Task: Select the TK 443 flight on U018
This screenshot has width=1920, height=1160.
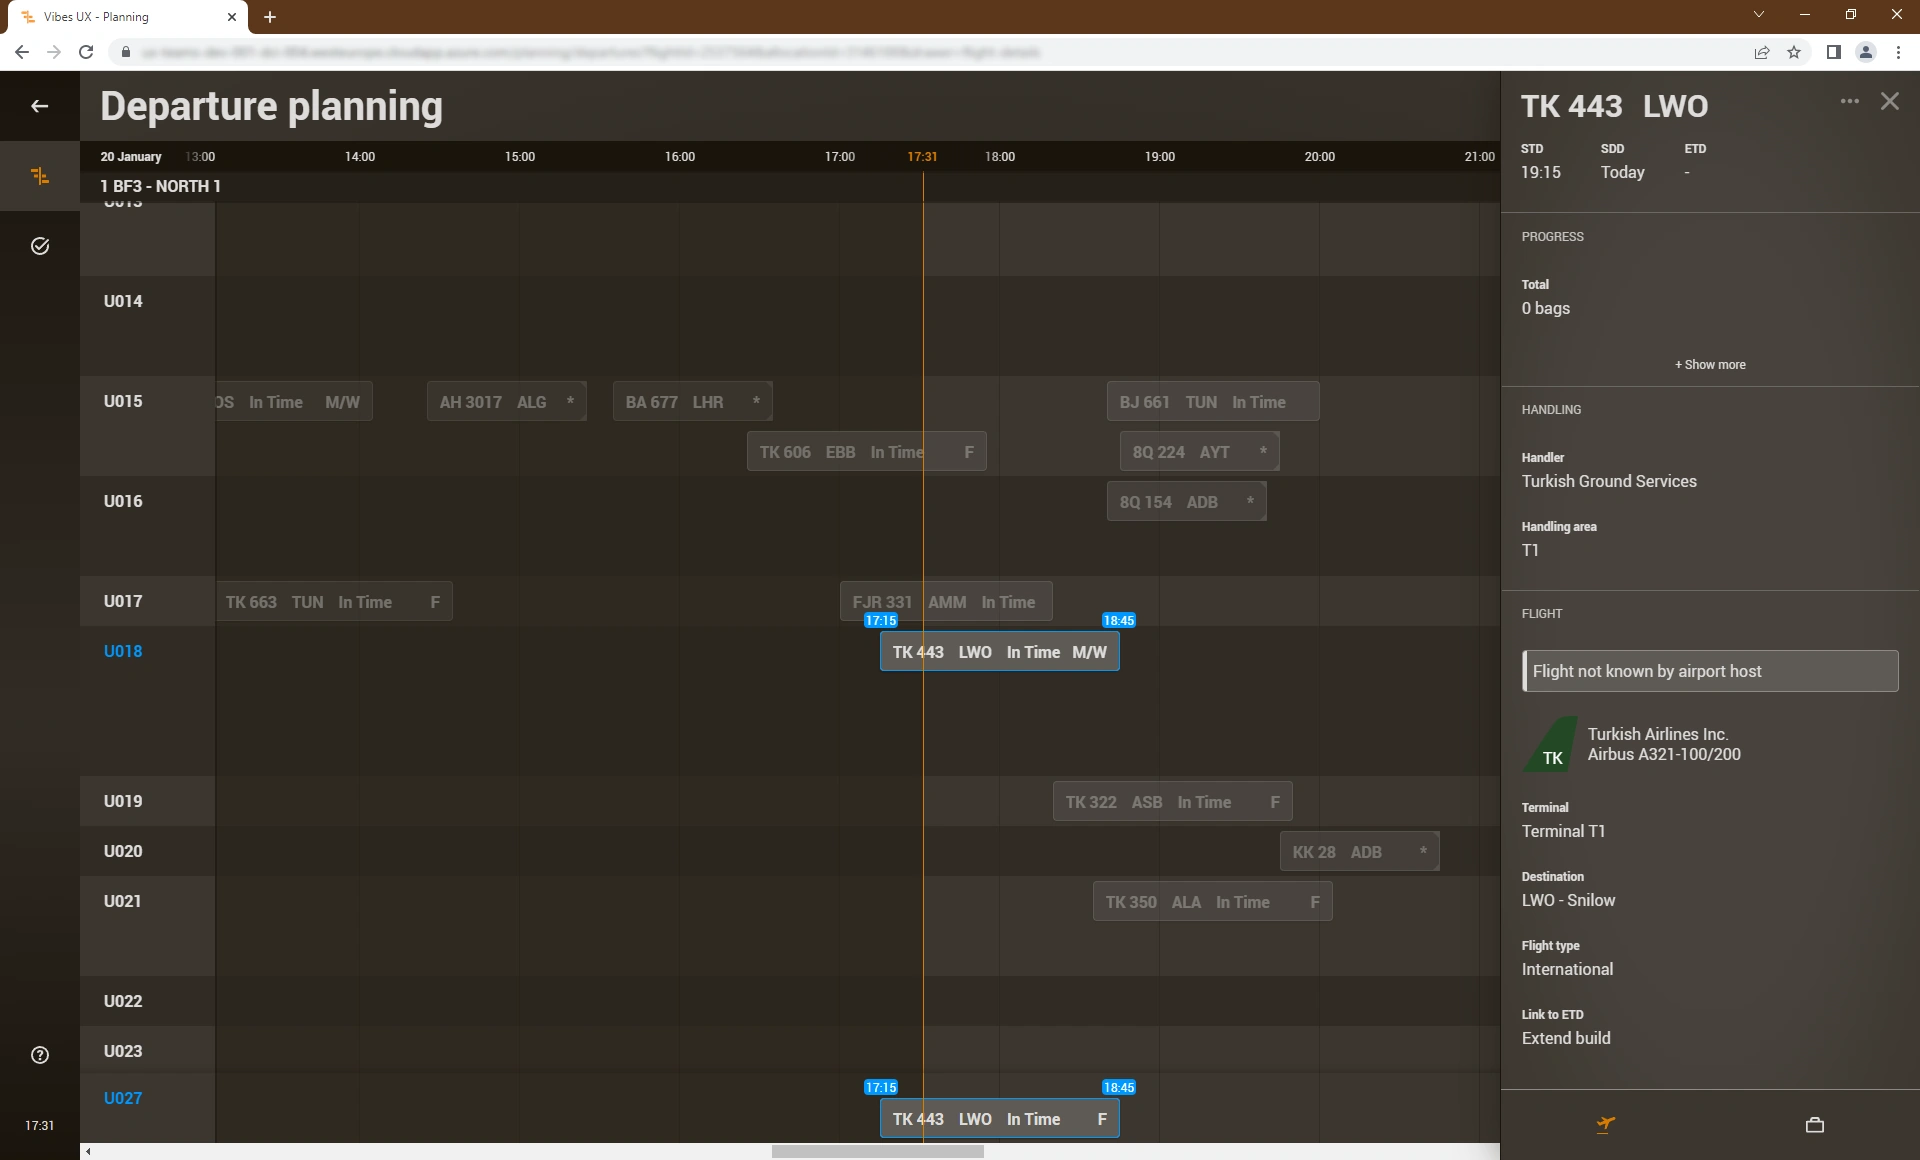Action: point(1000,652)
